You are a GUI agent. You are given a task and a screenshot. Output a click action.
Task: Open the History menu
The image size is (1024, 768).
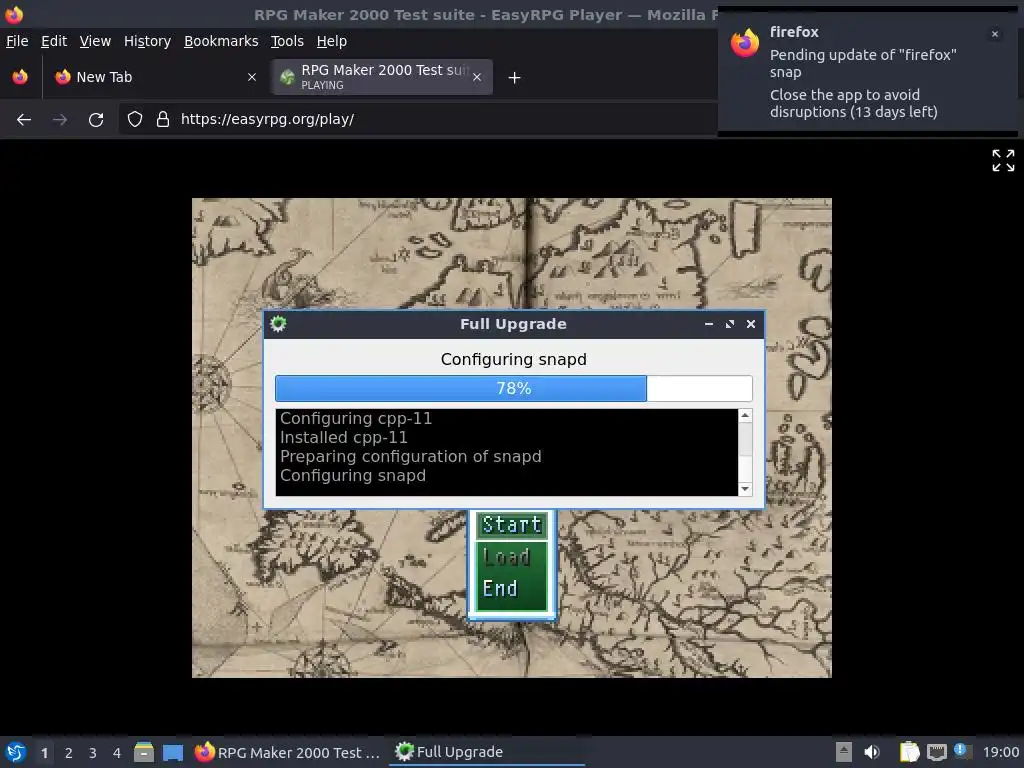coord(147,41)
